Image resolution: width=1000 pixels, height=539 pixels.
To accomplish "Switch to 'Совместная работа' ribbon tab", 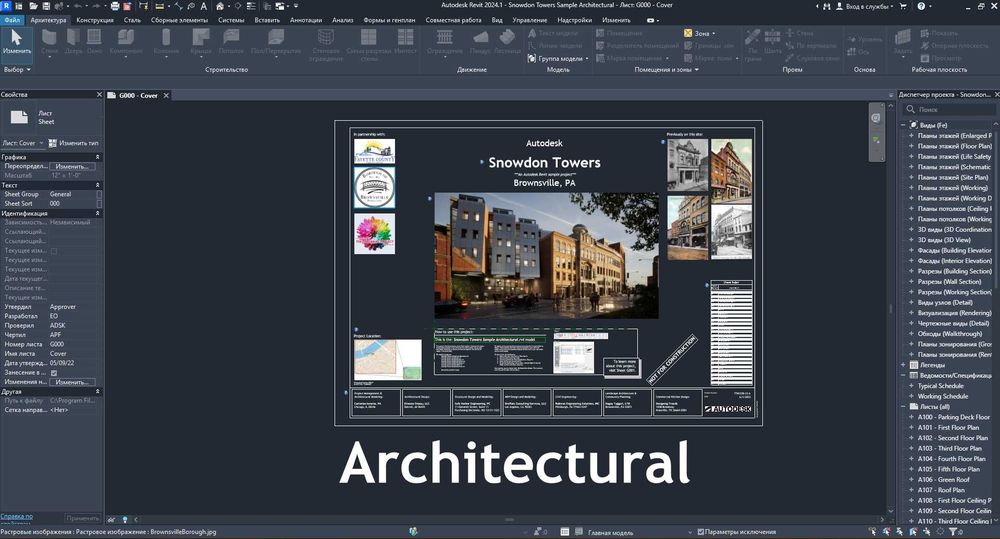I will pyautogui.click(x=453, y=20).
